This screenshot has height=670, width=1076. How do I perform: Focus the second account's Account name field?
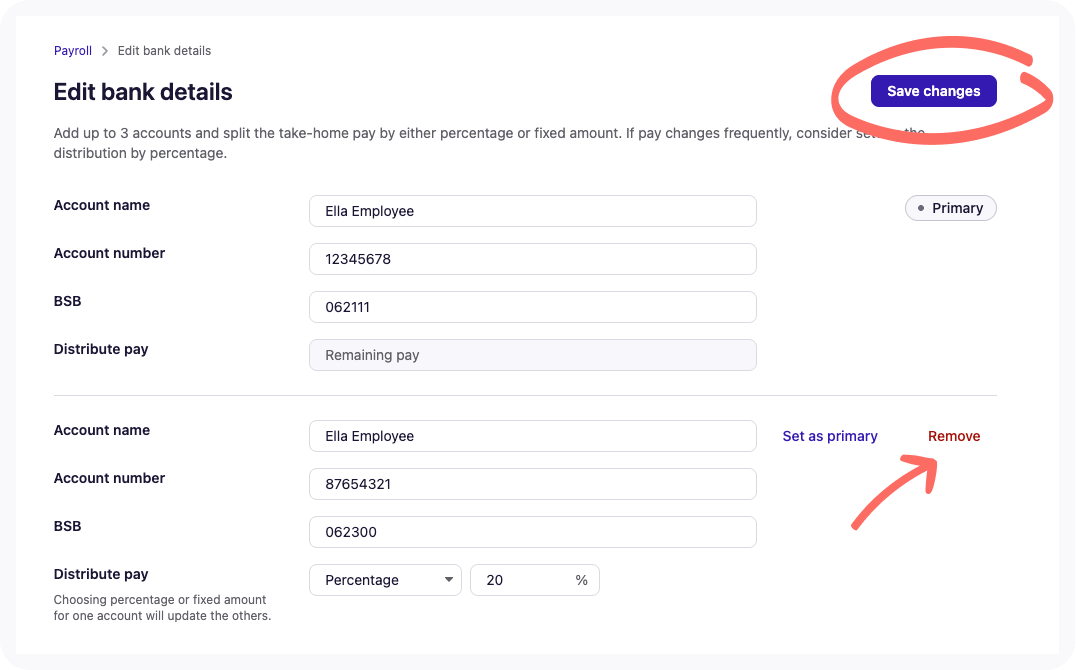click(x=533, y=437)
